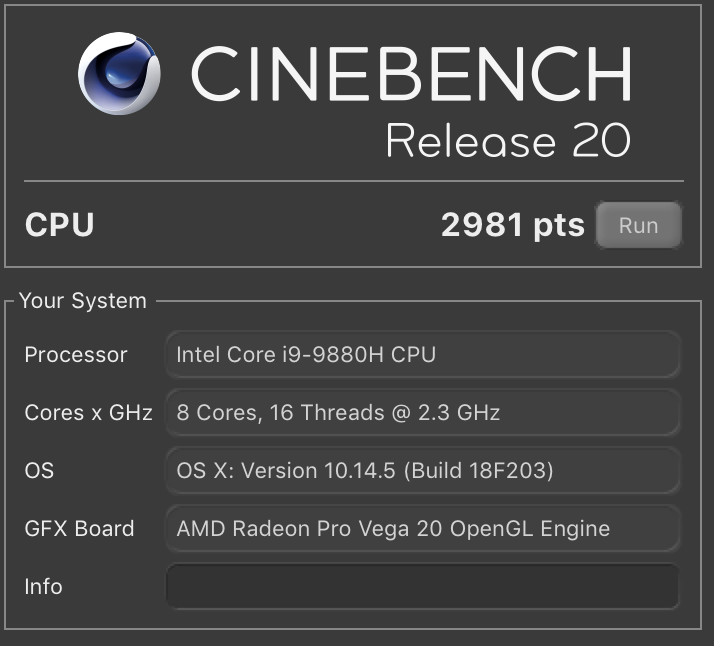Screen dimensions: 714x646
Task: Click the 16 Threads text in cores field
Action: point(327,413)
